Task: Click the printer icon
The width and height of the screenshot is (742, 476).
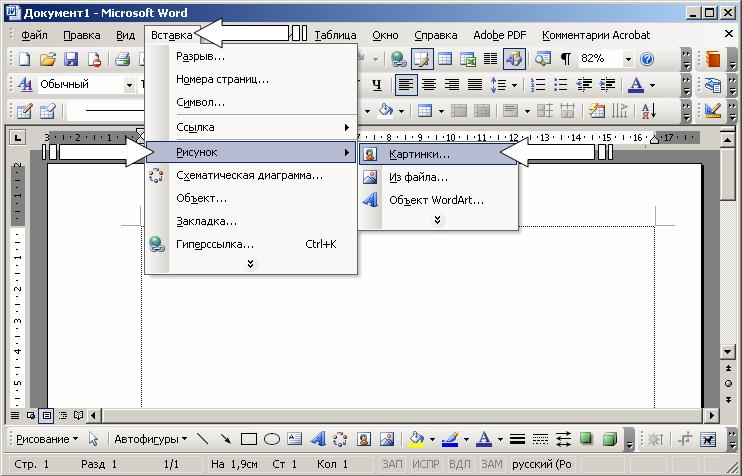Action: pyautogui.click(x=122, y=59)
